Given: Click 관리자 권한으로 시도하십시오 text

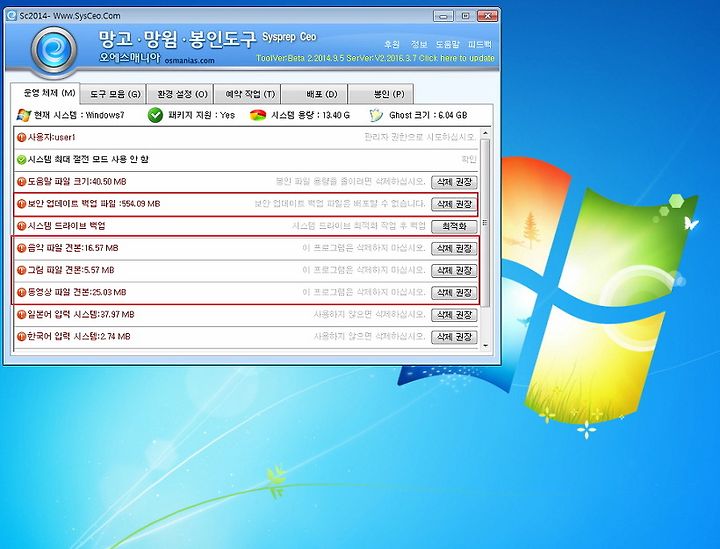Looking at the screenshot, I should pyautogui.click(x=420, y=137).
